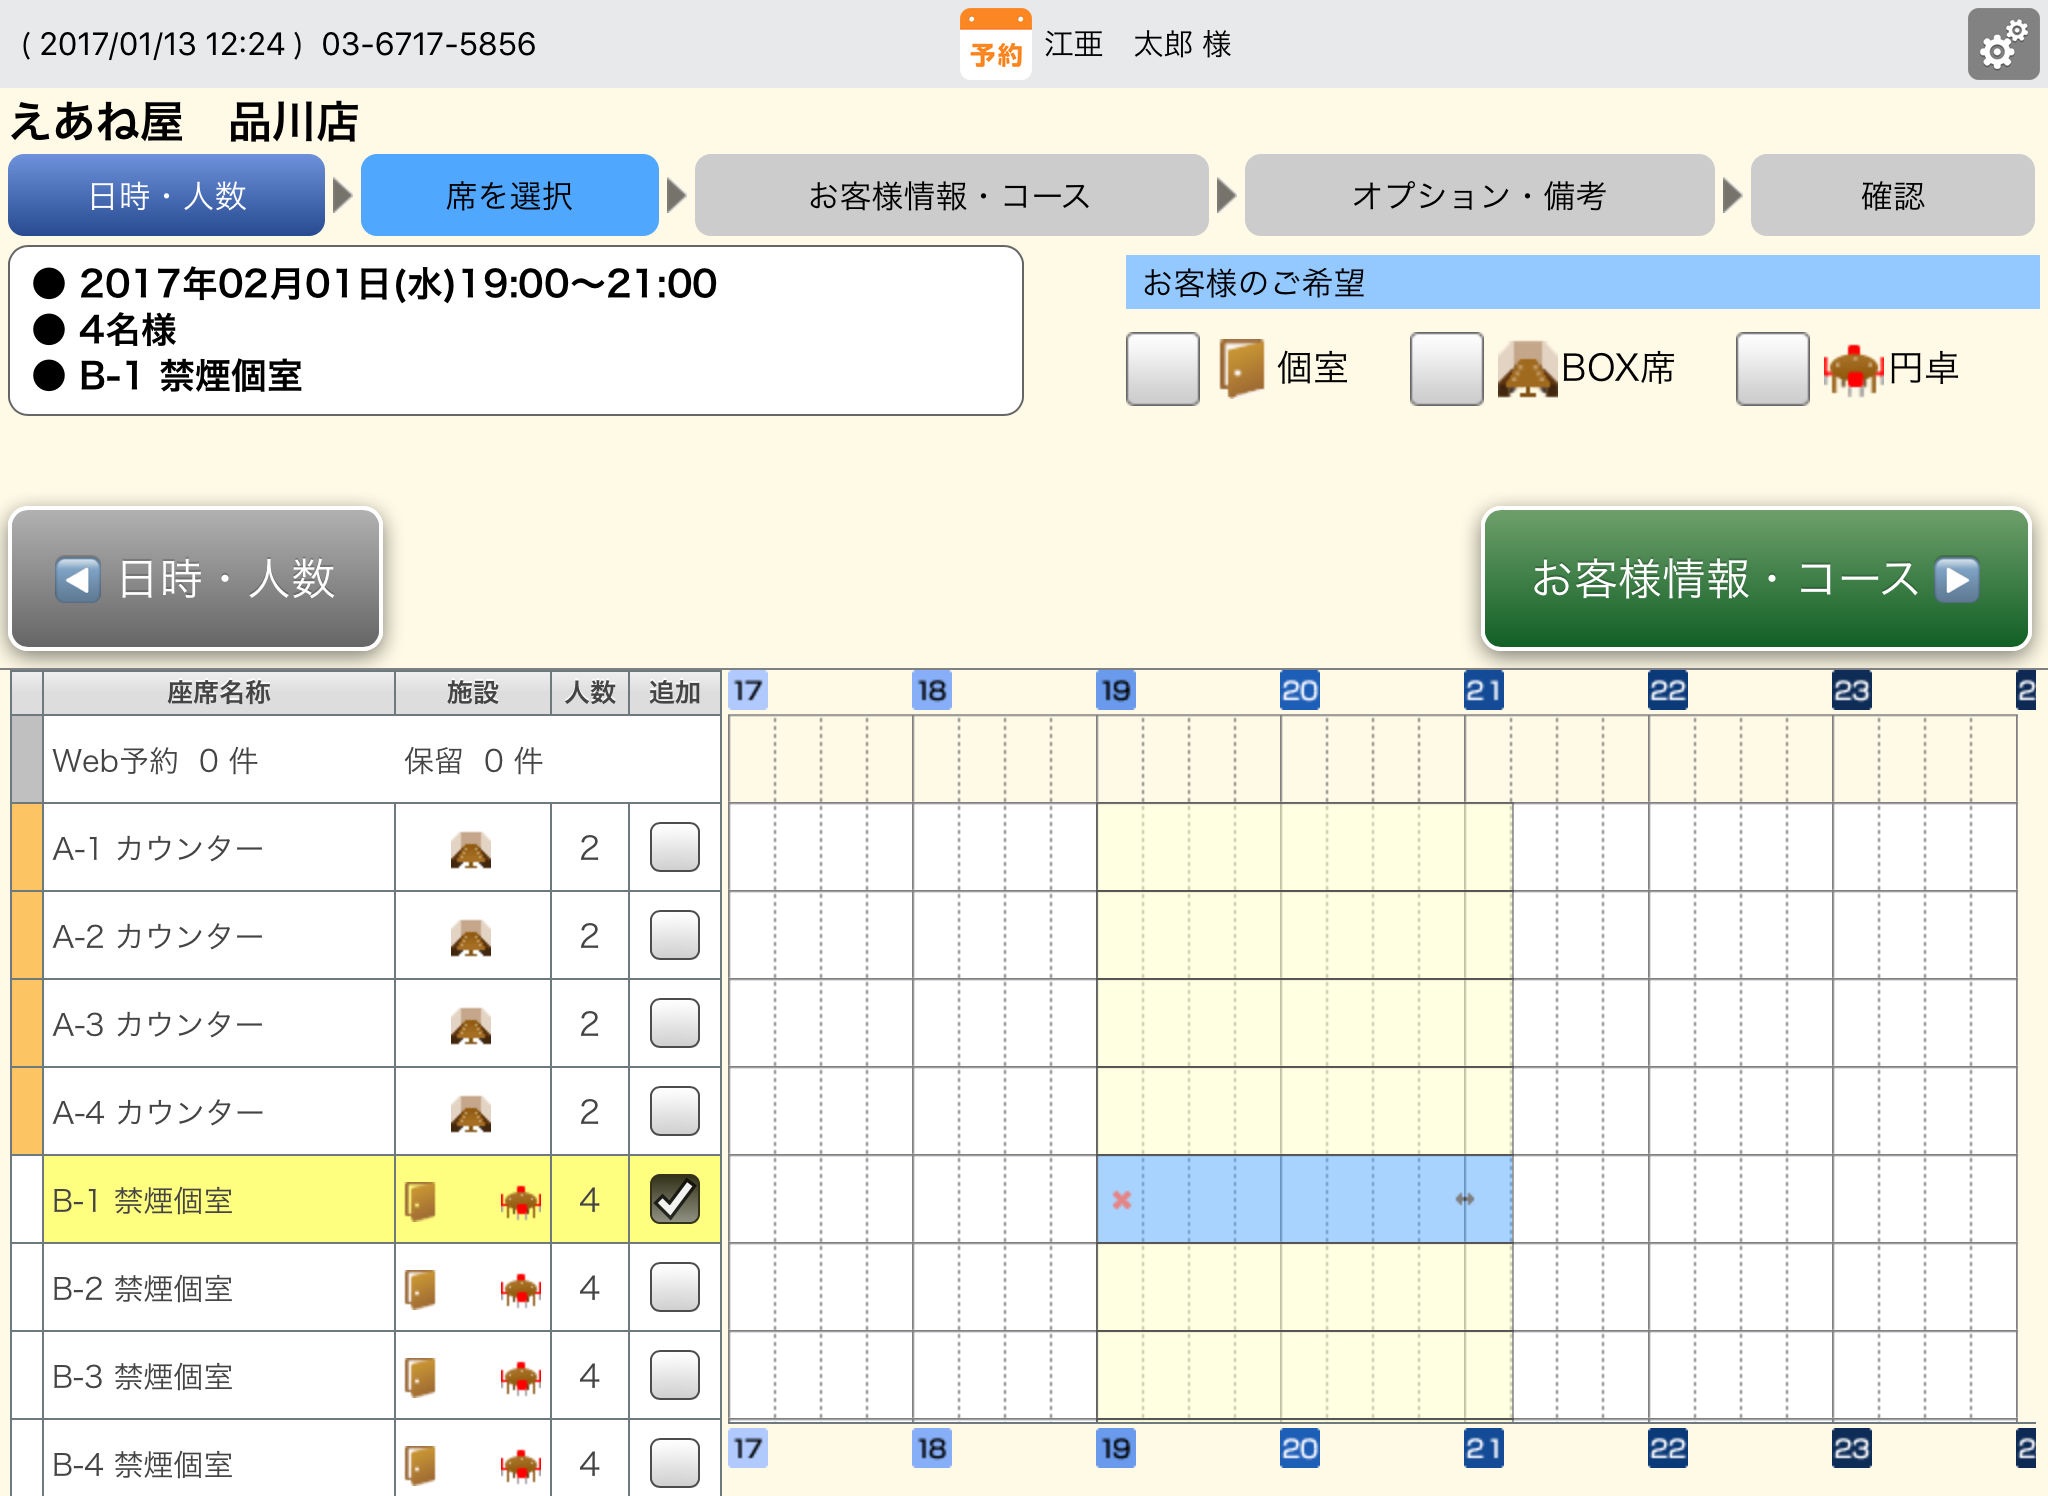
Task: Click the 18 hour marker on top timeline
Action: tap(931, 690)
